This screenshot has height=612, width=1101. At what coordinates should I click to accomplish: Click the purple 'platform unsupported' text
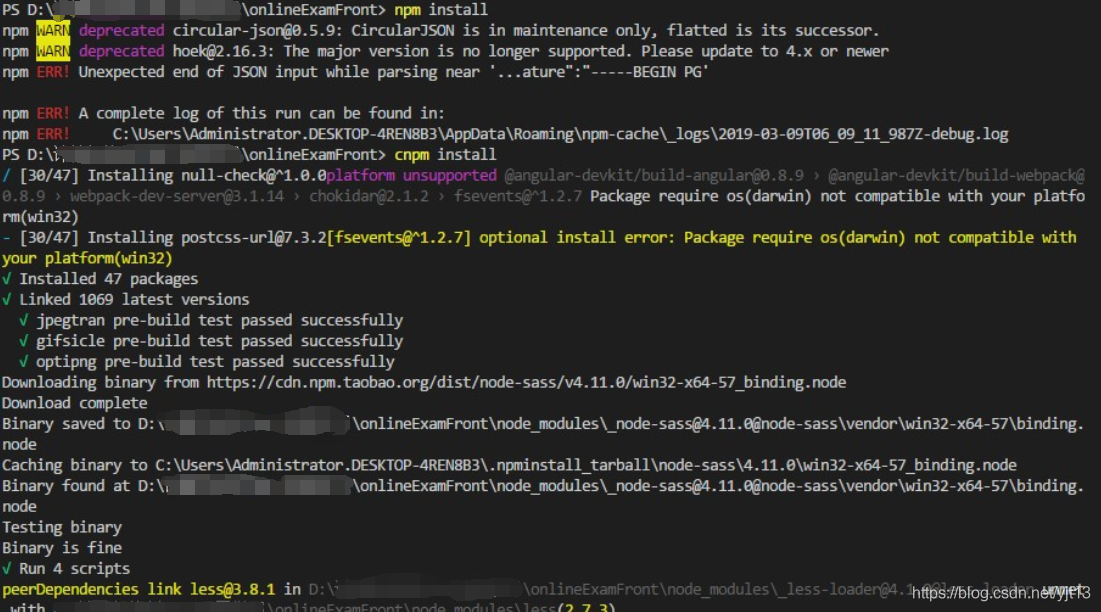coord(411,175)
